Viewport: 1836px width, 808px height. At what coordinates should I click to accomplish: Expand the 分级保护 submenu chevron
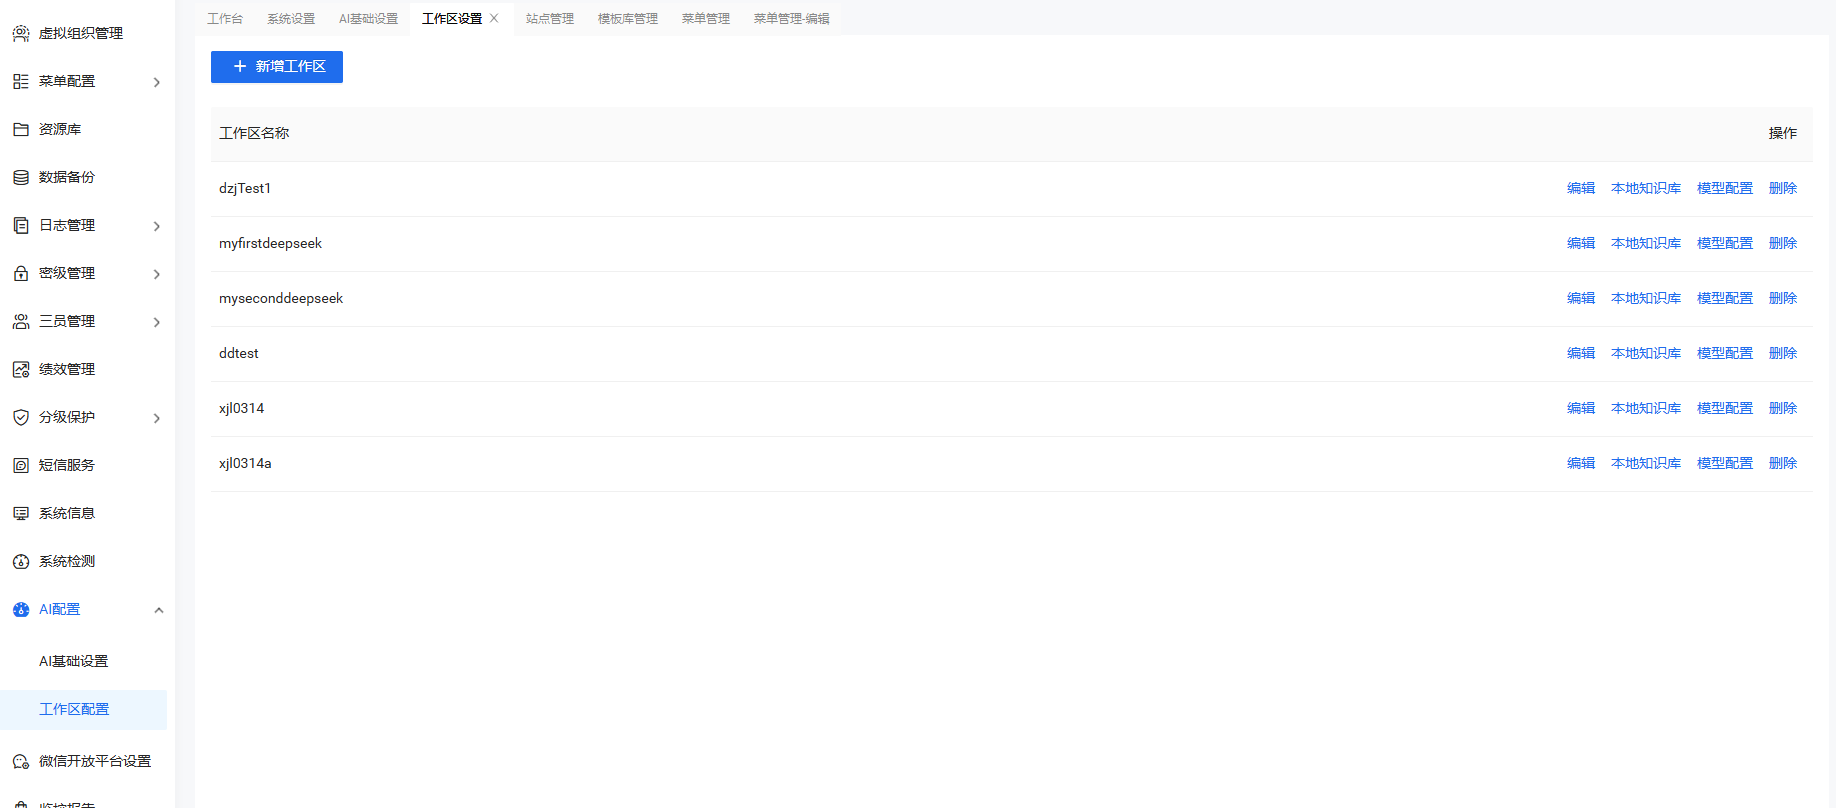point(157,418)
